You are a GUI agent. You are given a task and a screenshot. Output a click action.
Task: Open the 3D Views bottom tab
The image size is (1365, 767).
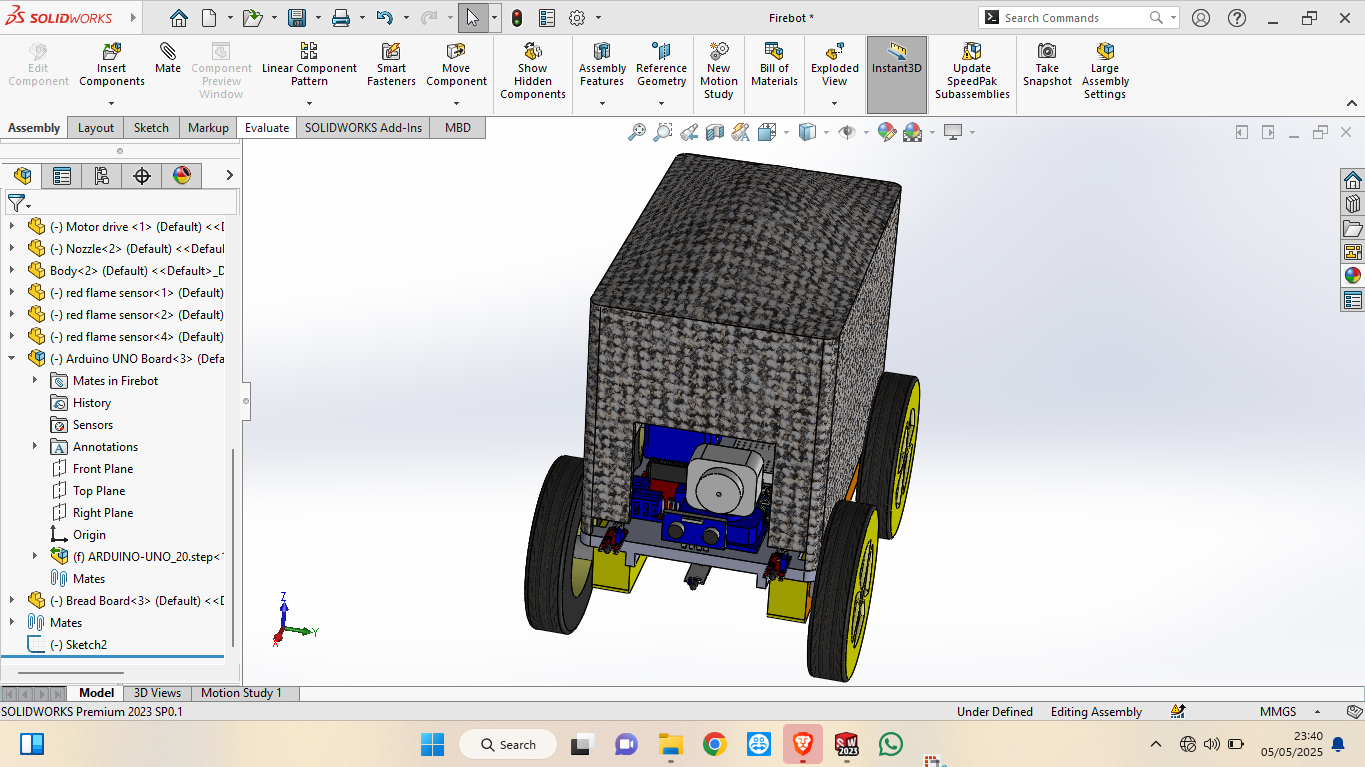pos(158,693)
